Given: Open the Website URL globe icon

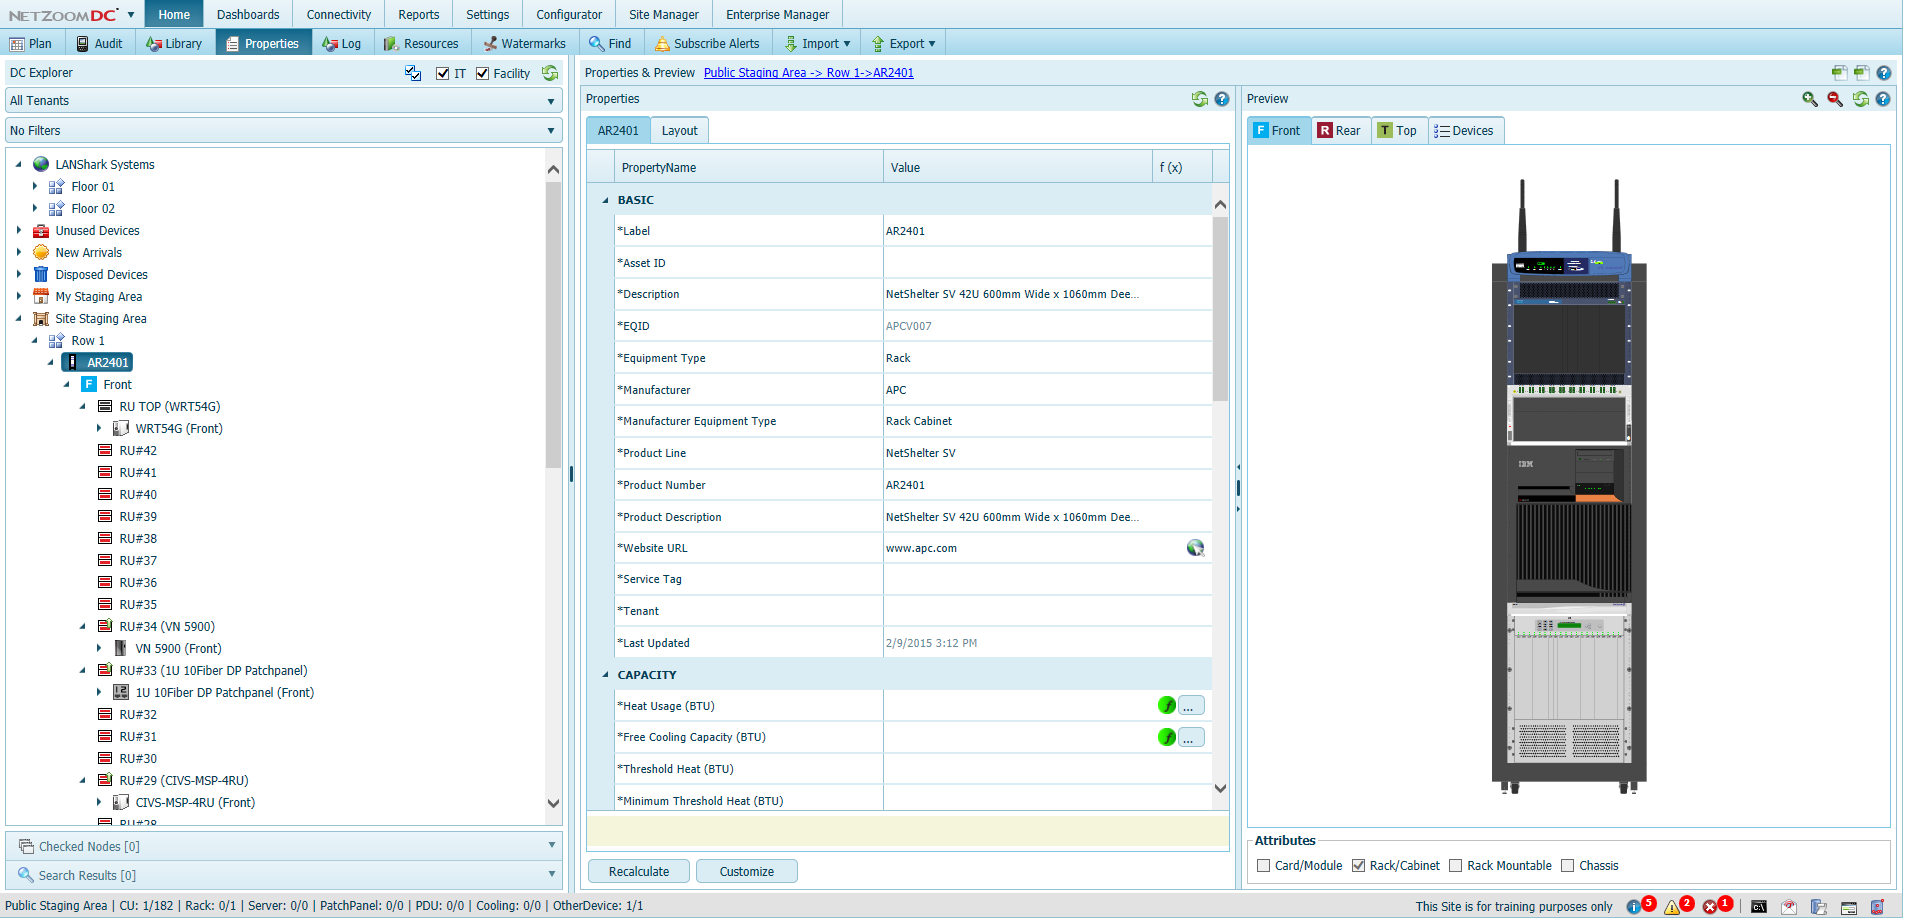Looking at the screenshot, I should (1195, 548).
